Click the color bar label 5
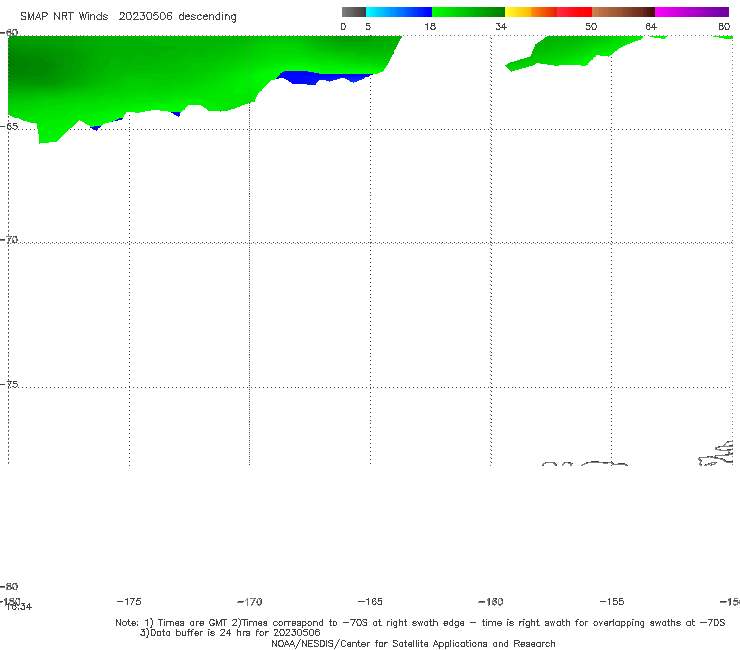Image resolution: width=740 pixels, height=650 pixels. [368, 27]
